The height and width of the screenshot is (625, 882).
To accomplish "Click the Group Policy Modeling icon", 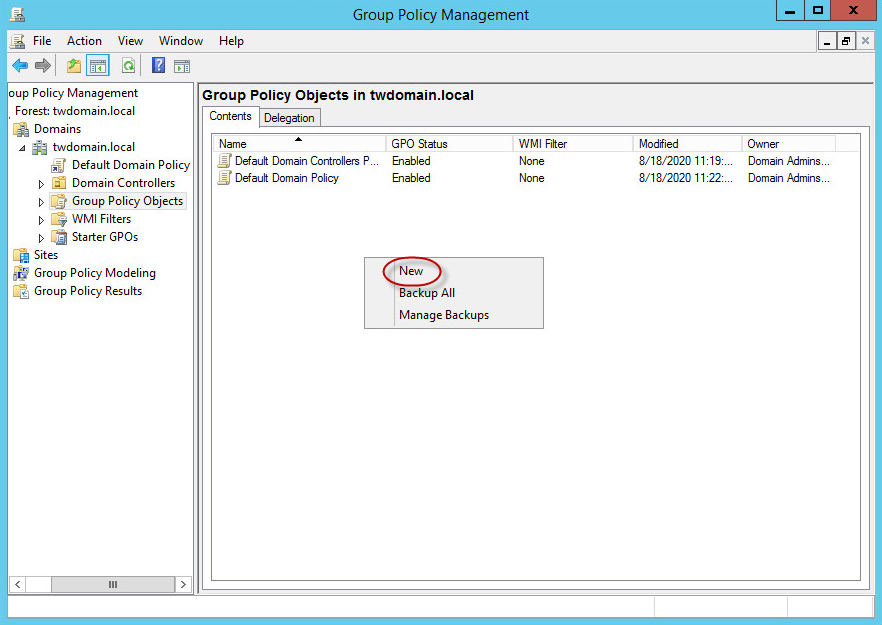I will (x=22, y=272).
